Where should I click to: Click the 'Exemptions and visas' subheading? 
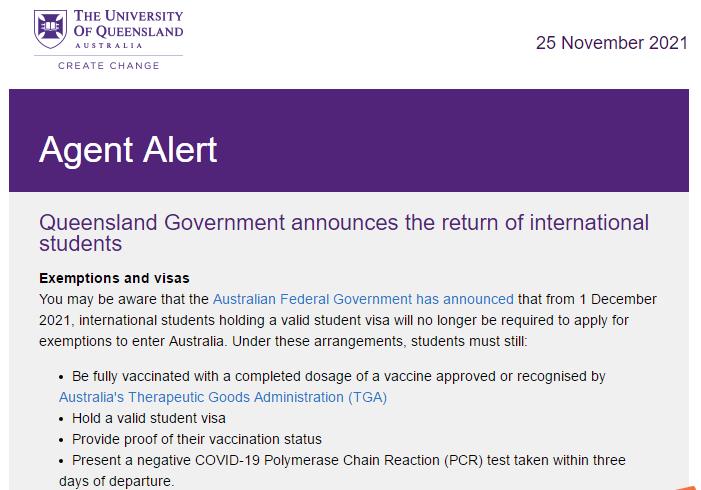pos(114,278)
